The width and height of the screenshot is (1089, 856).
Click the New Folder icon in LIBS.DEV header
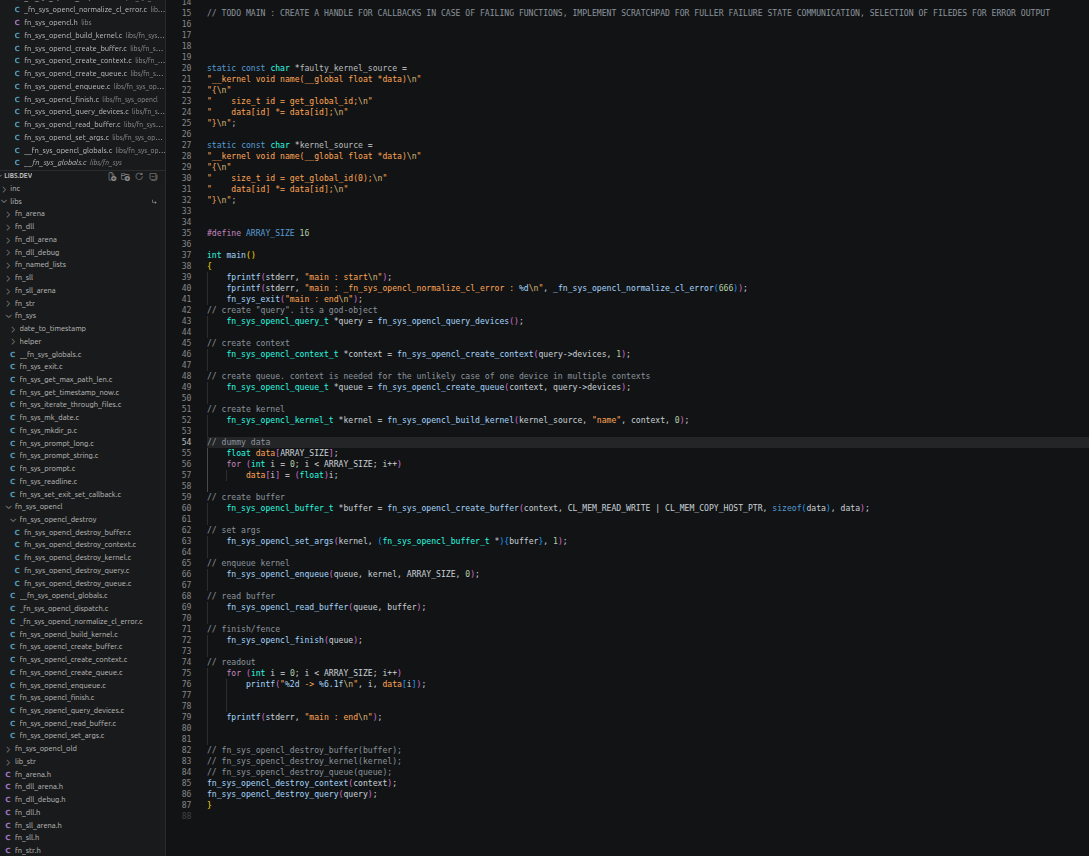pos(126,176)
